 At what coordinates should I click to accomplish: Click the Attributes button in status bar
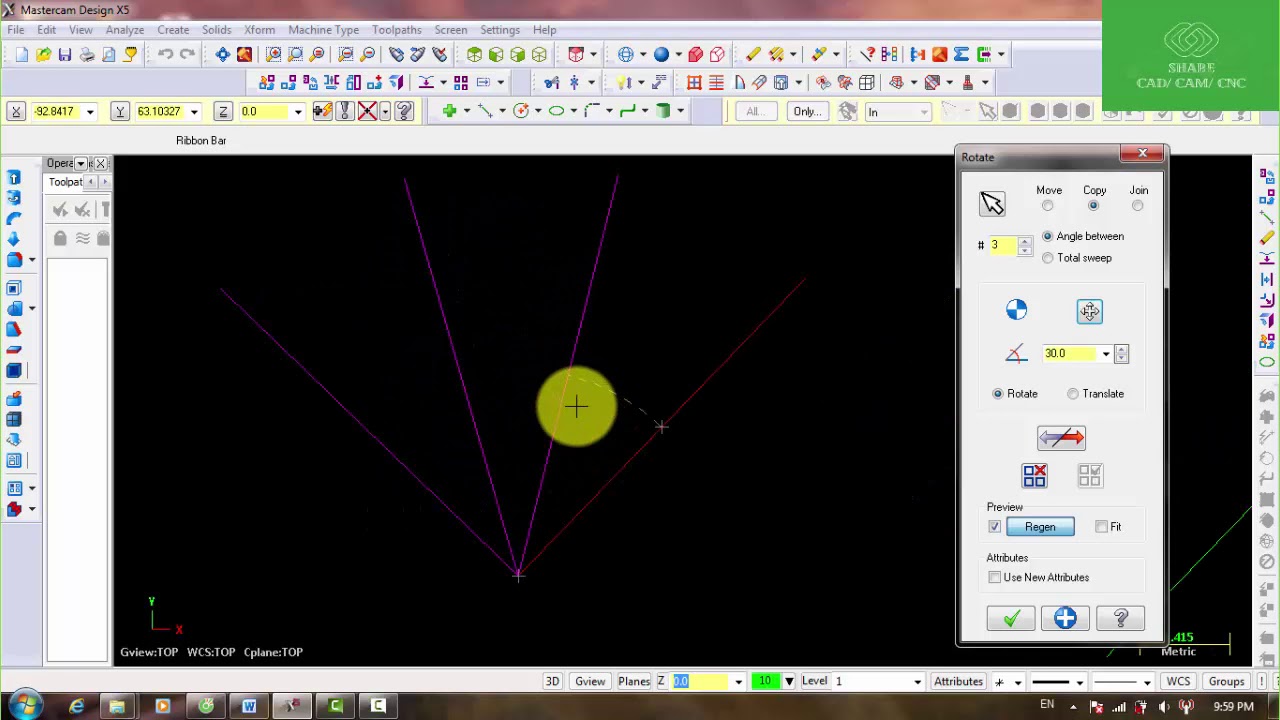tap(958, 682)
